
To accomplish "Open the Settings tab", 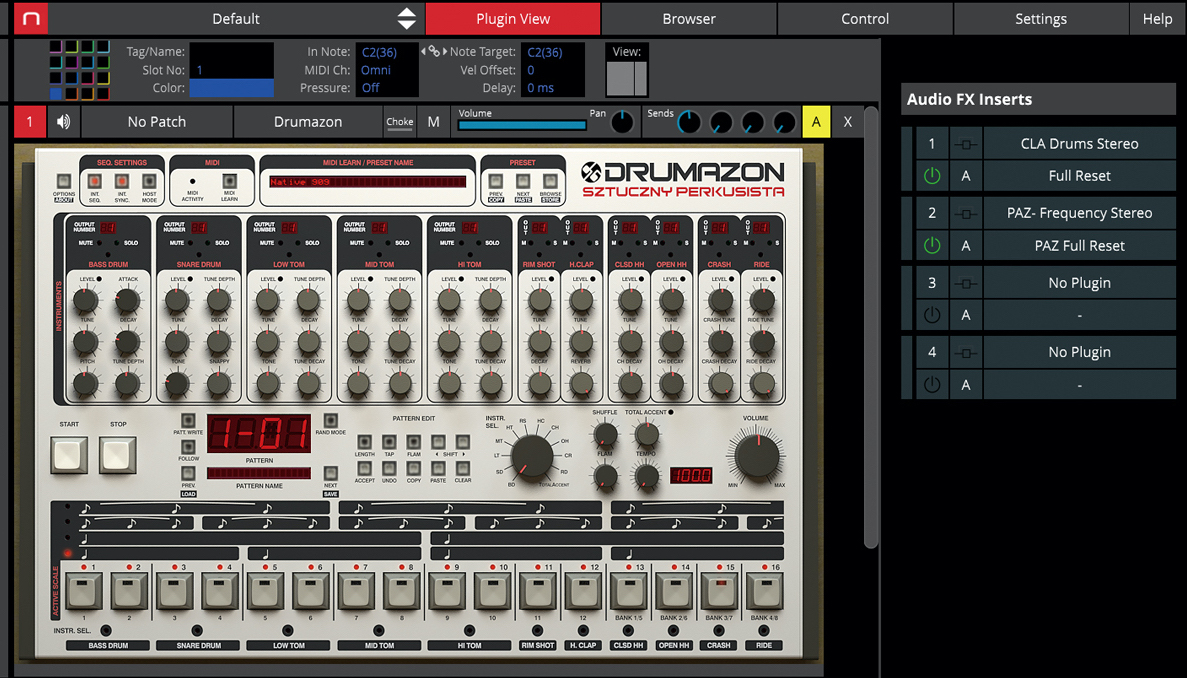I will coord(1041,19).
